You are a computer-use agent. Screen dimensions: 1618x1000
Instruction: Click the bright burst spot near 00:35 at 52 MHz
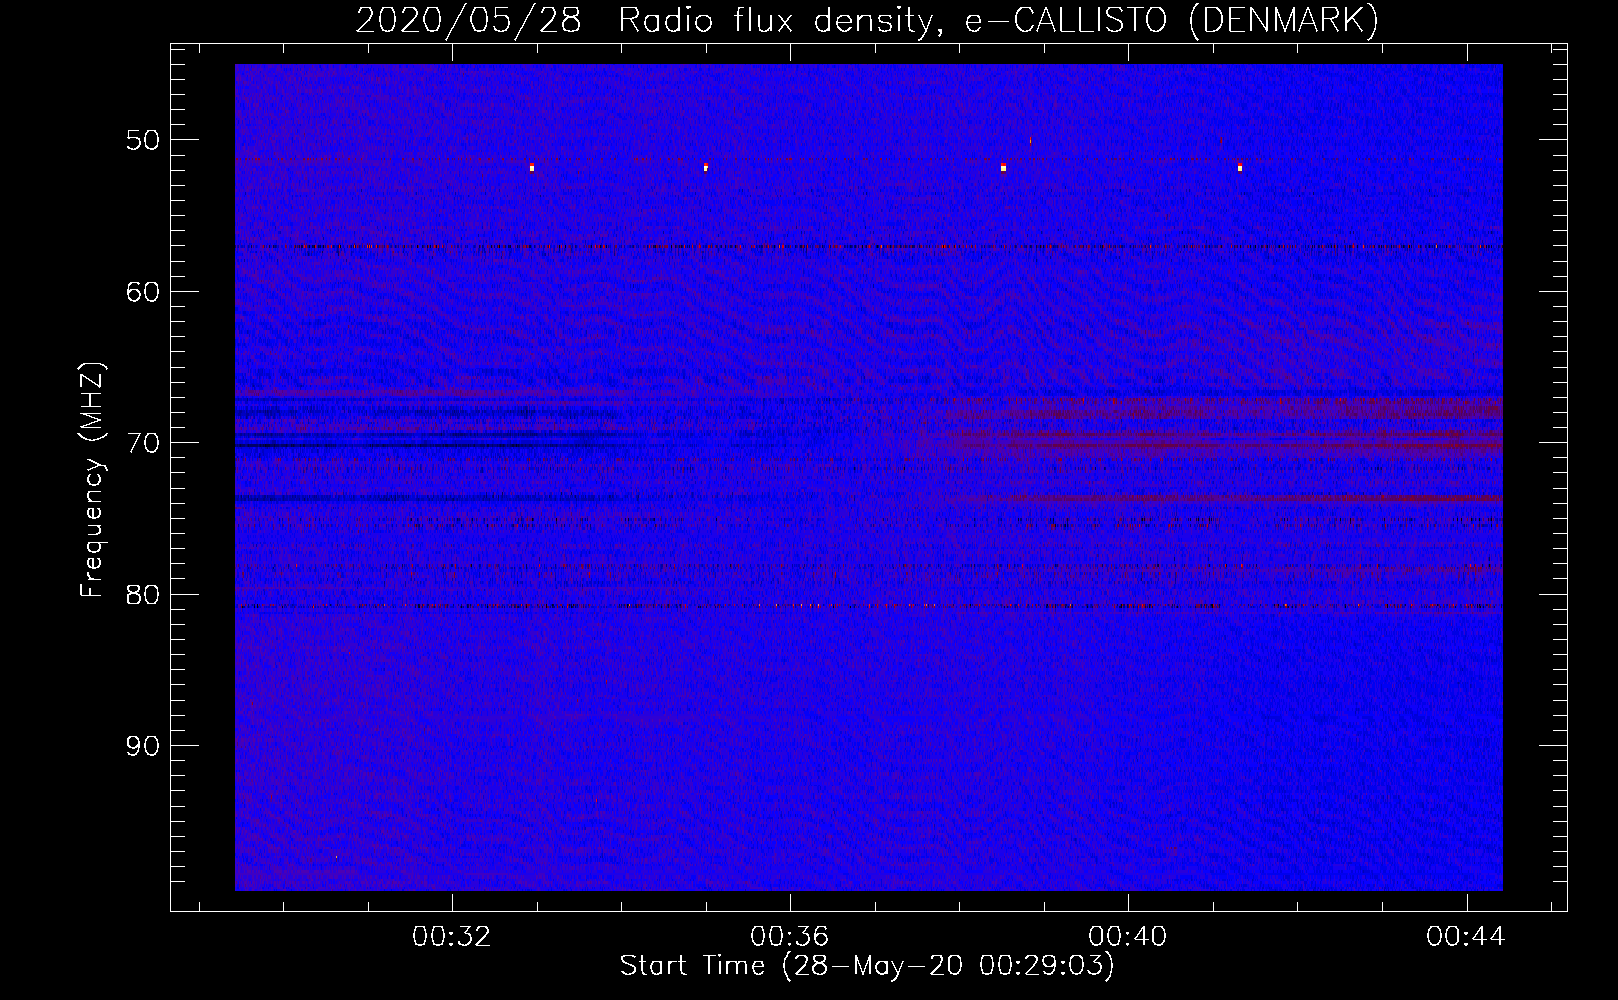coord(706,168)
